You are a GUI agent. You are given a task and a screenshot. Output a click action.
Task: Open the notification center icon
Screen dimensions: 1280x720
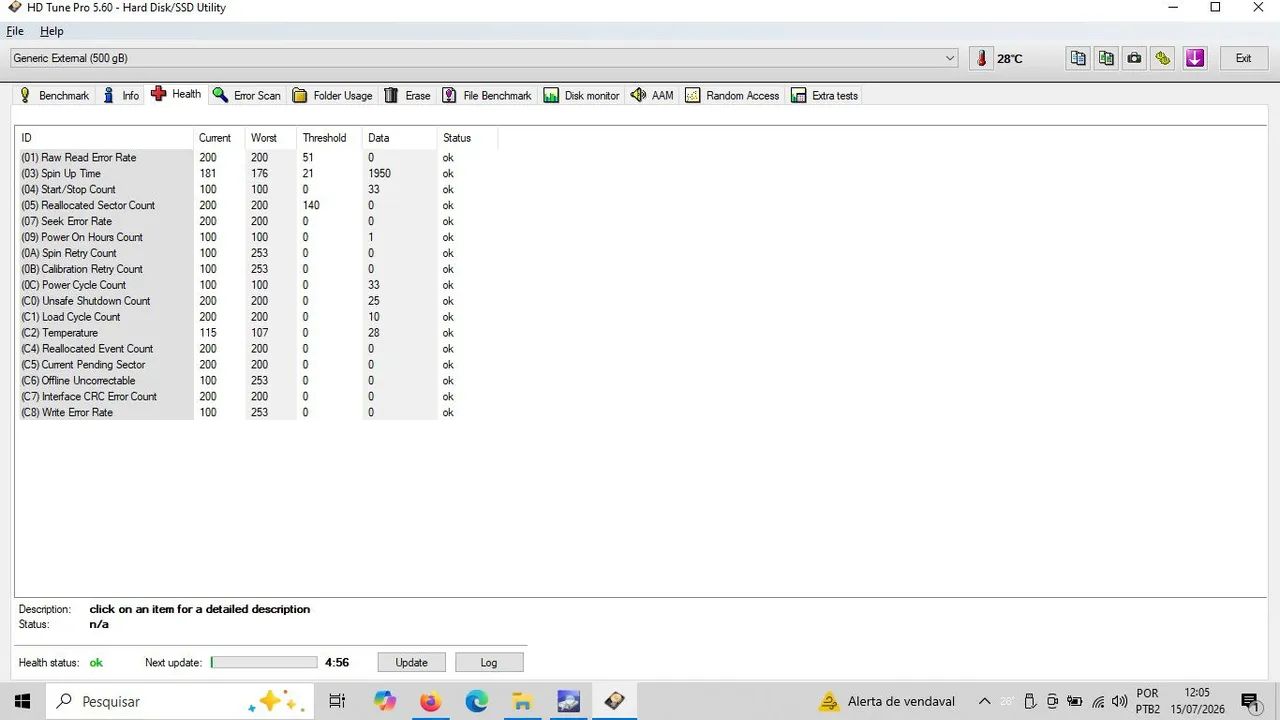pos(1249,701)
